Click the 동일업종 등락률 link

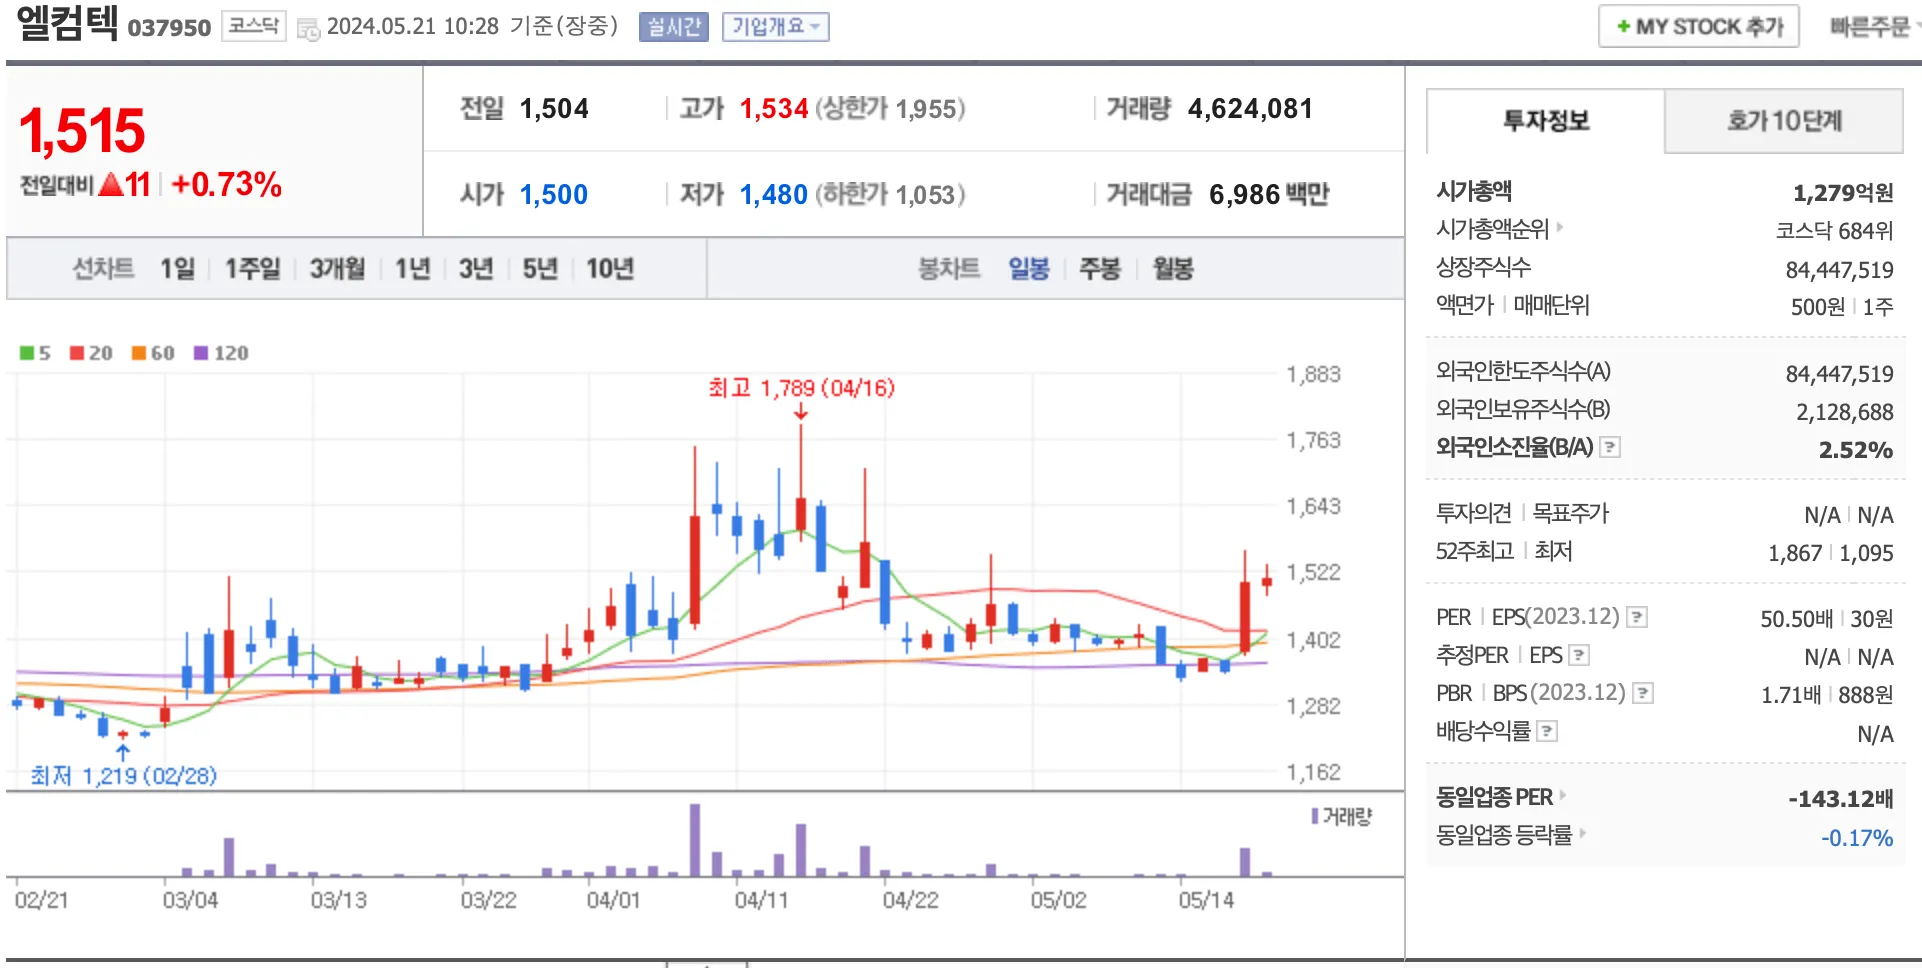click(1504, 835)
